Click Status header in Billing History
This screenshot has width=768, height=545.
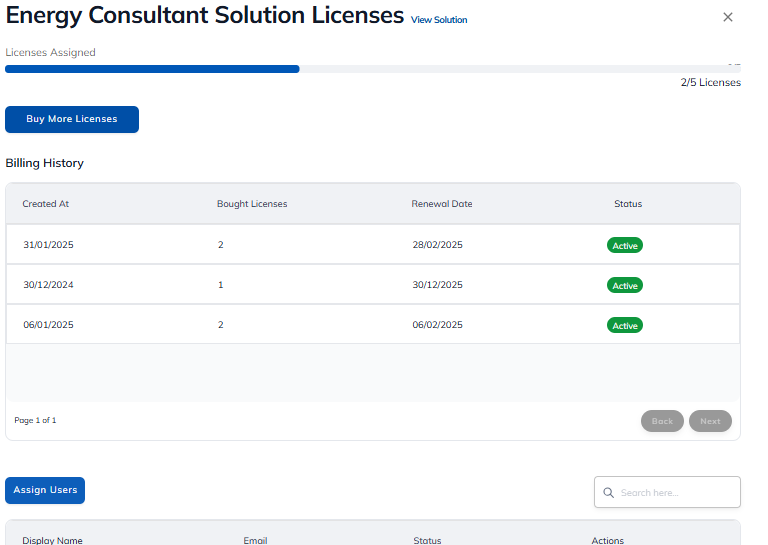(x=628, y=204)
